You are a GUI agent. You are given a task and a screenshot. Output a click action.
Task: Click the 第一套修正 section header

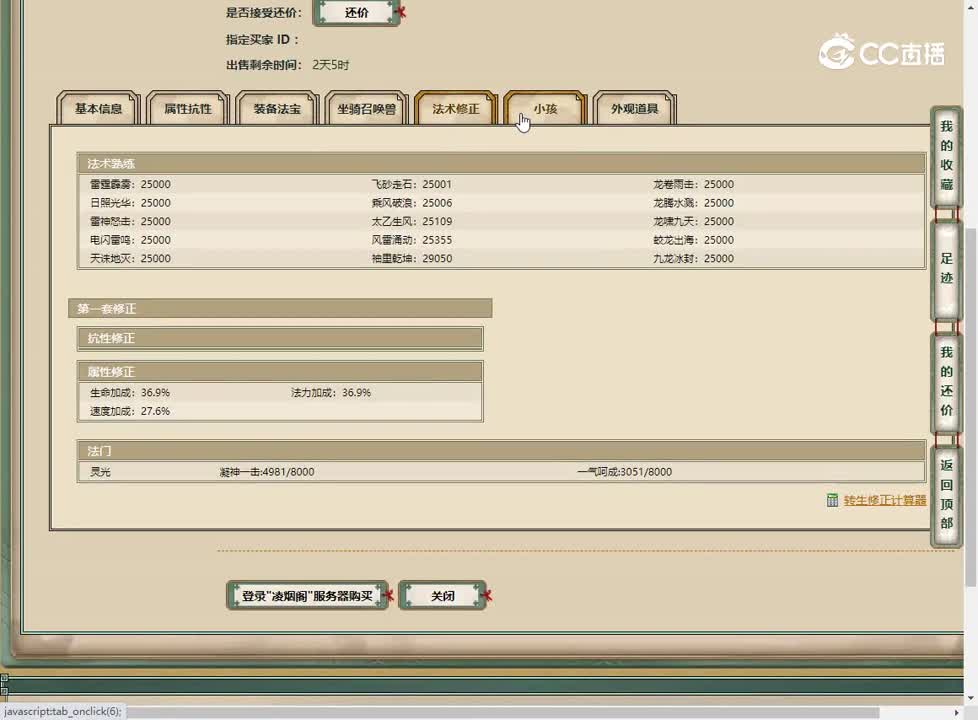pyautogui.click(x=280, y=308)
